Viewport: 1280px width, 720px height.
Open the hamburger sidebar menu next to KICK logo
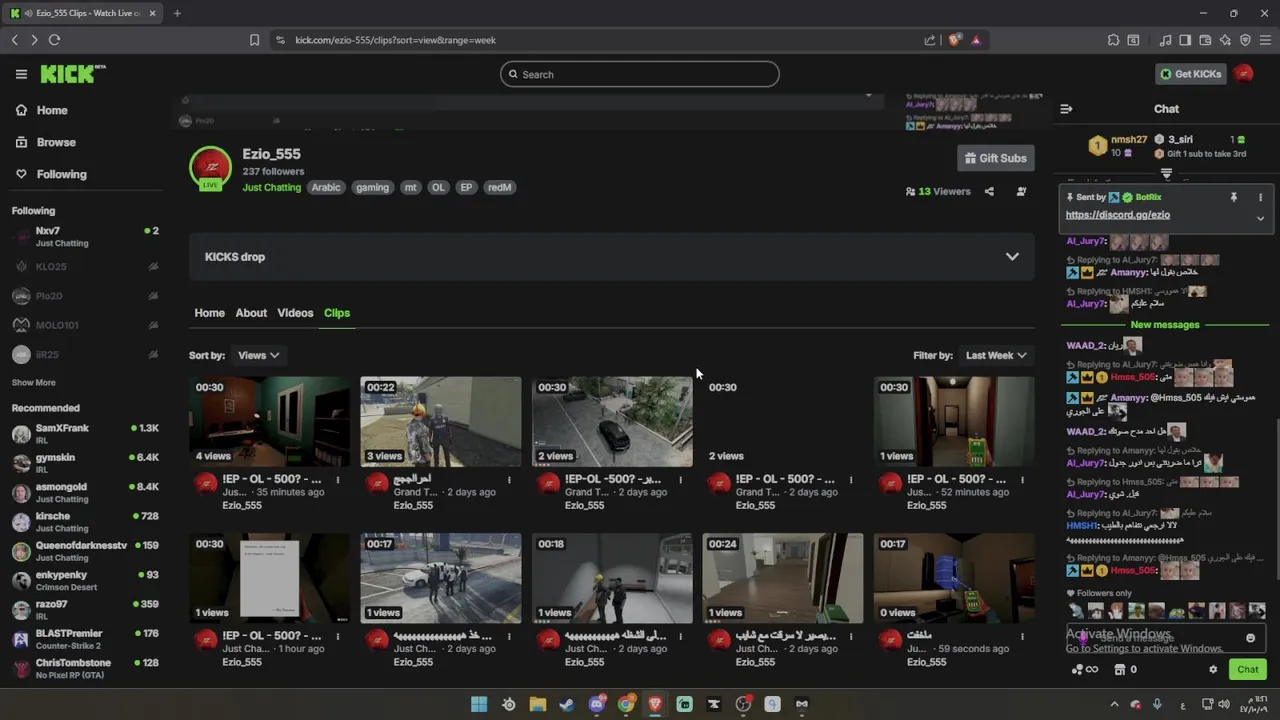[x=21, y=74]
